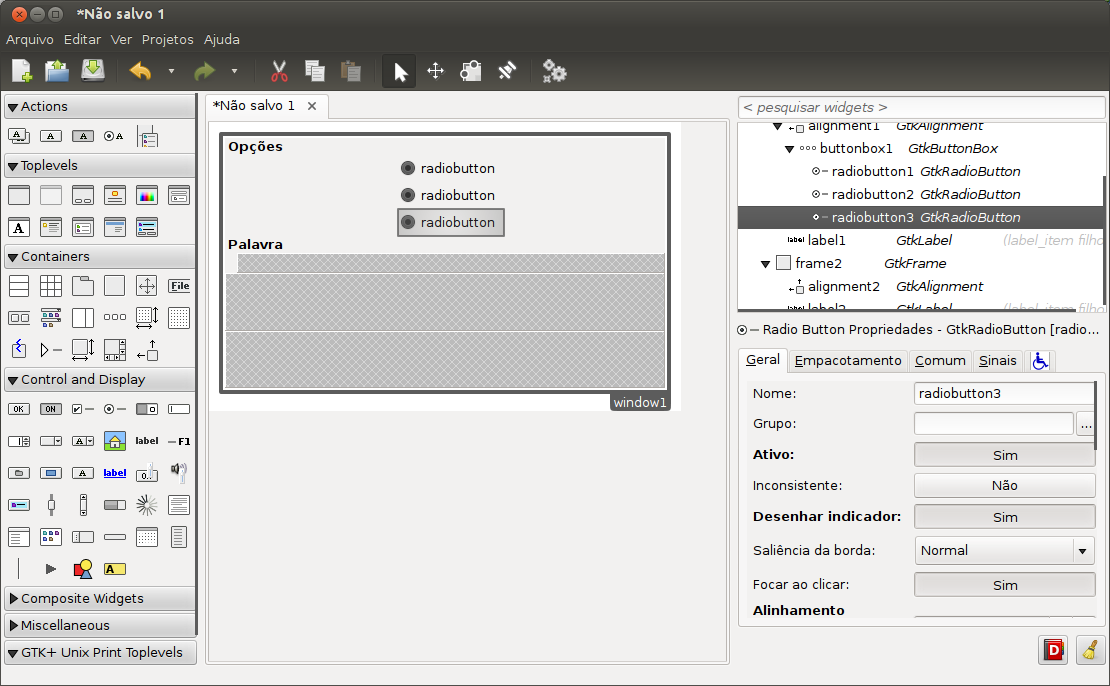Create a new project with New icon
The image size is (1110, 686).
coord(22,71)
